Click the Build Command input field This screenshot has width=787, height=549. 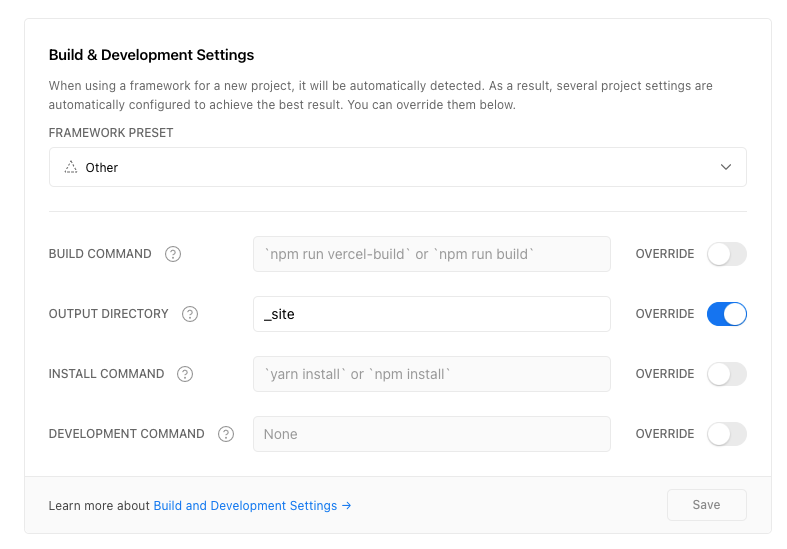[431, 254]
